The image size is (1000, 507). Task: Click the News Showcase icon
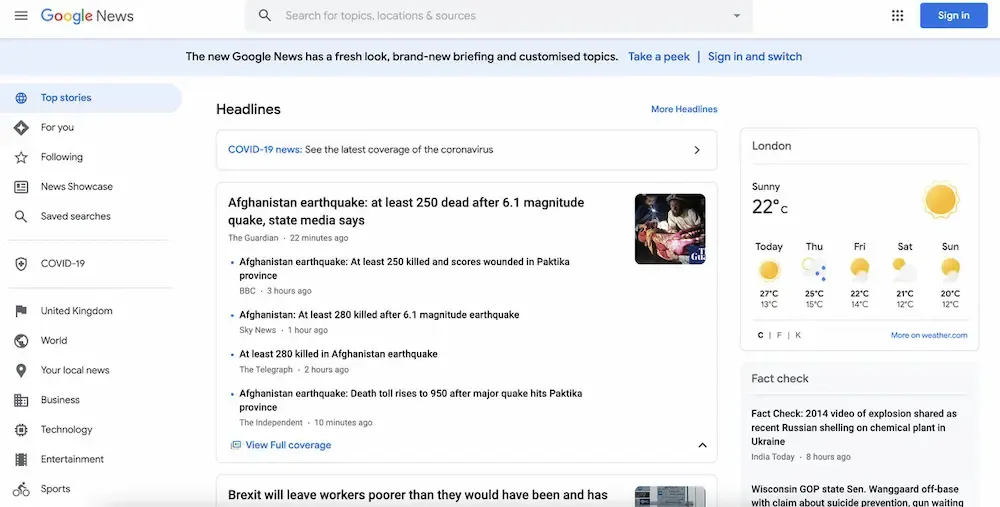pos(21,187)
